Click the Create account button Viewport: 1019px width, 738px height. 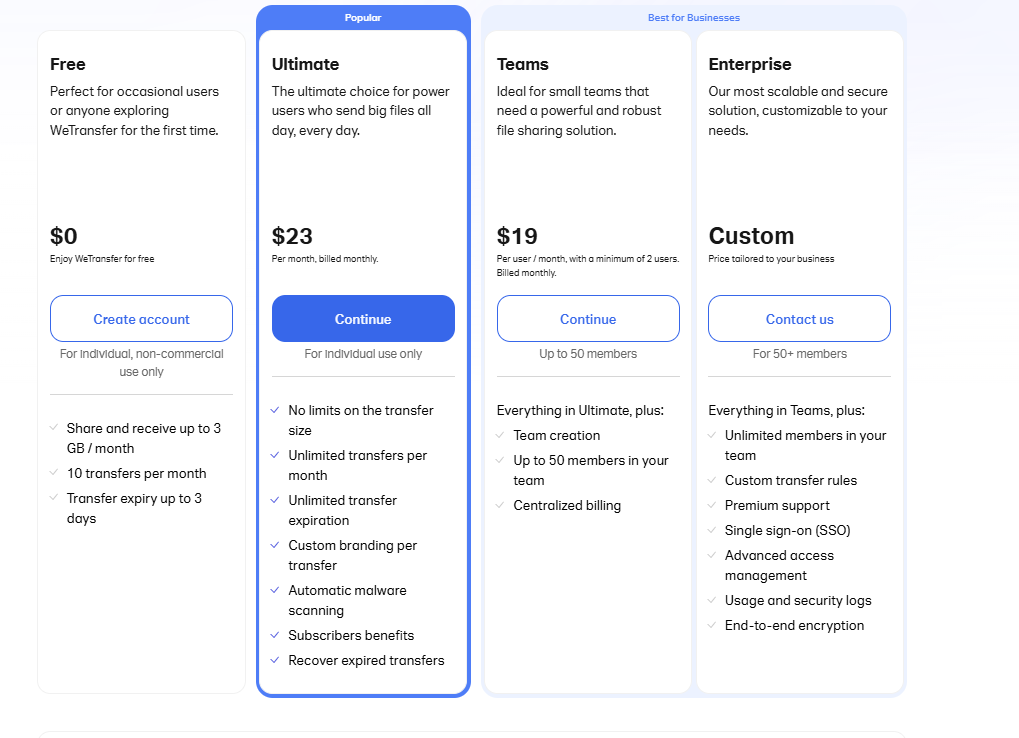click(x=141, y=318)
